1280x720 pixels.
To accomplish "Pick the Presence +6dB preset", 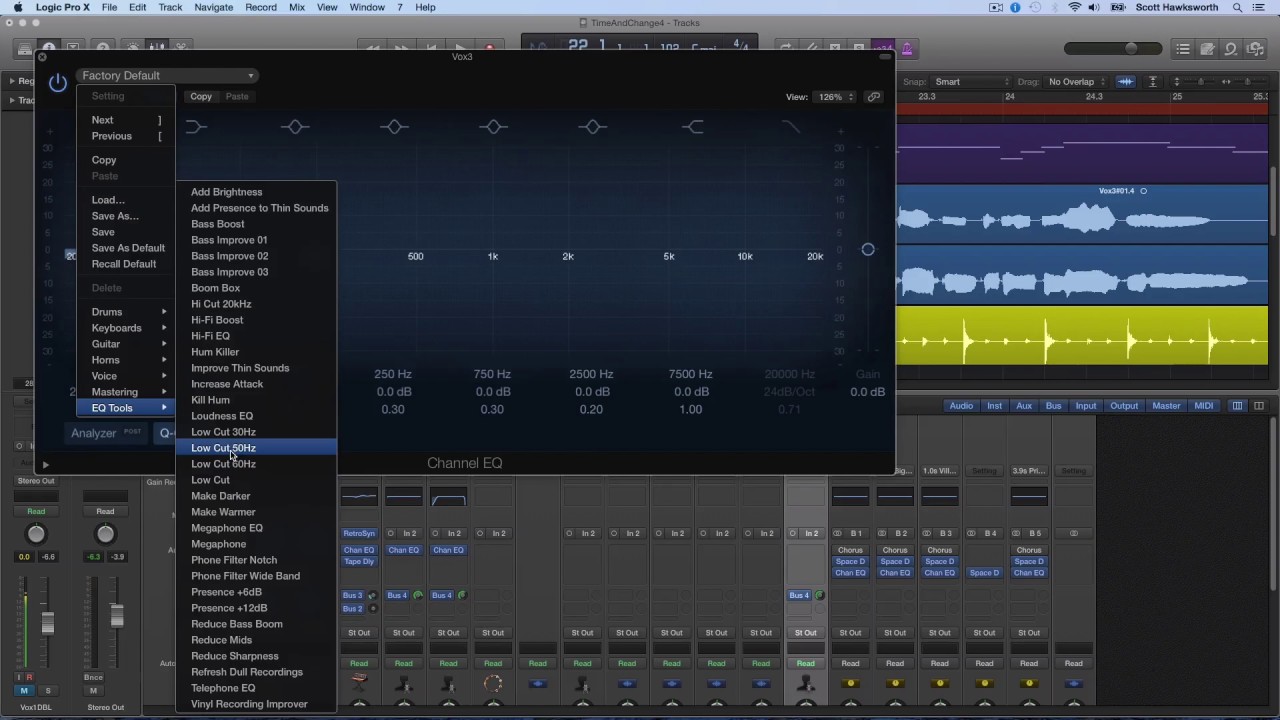I will 257,592.
